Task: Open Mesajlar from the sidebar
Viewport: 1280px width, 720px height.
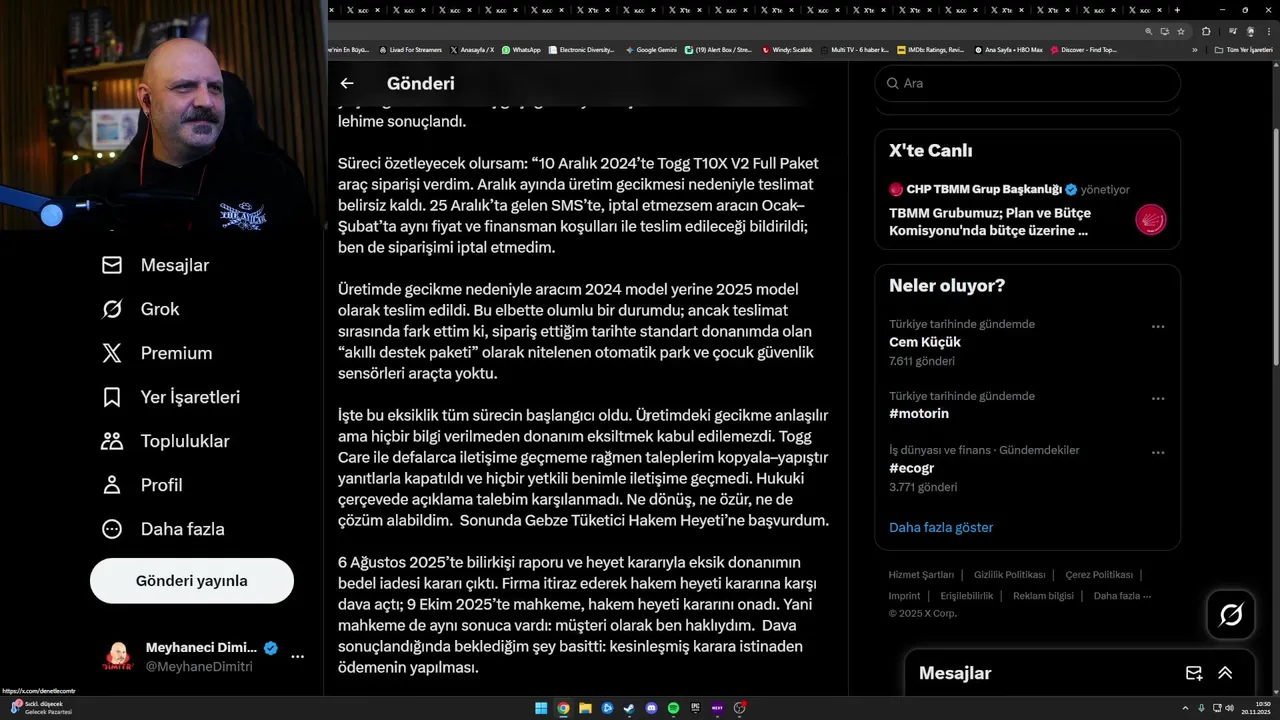Action: click(x=156, y=265)
